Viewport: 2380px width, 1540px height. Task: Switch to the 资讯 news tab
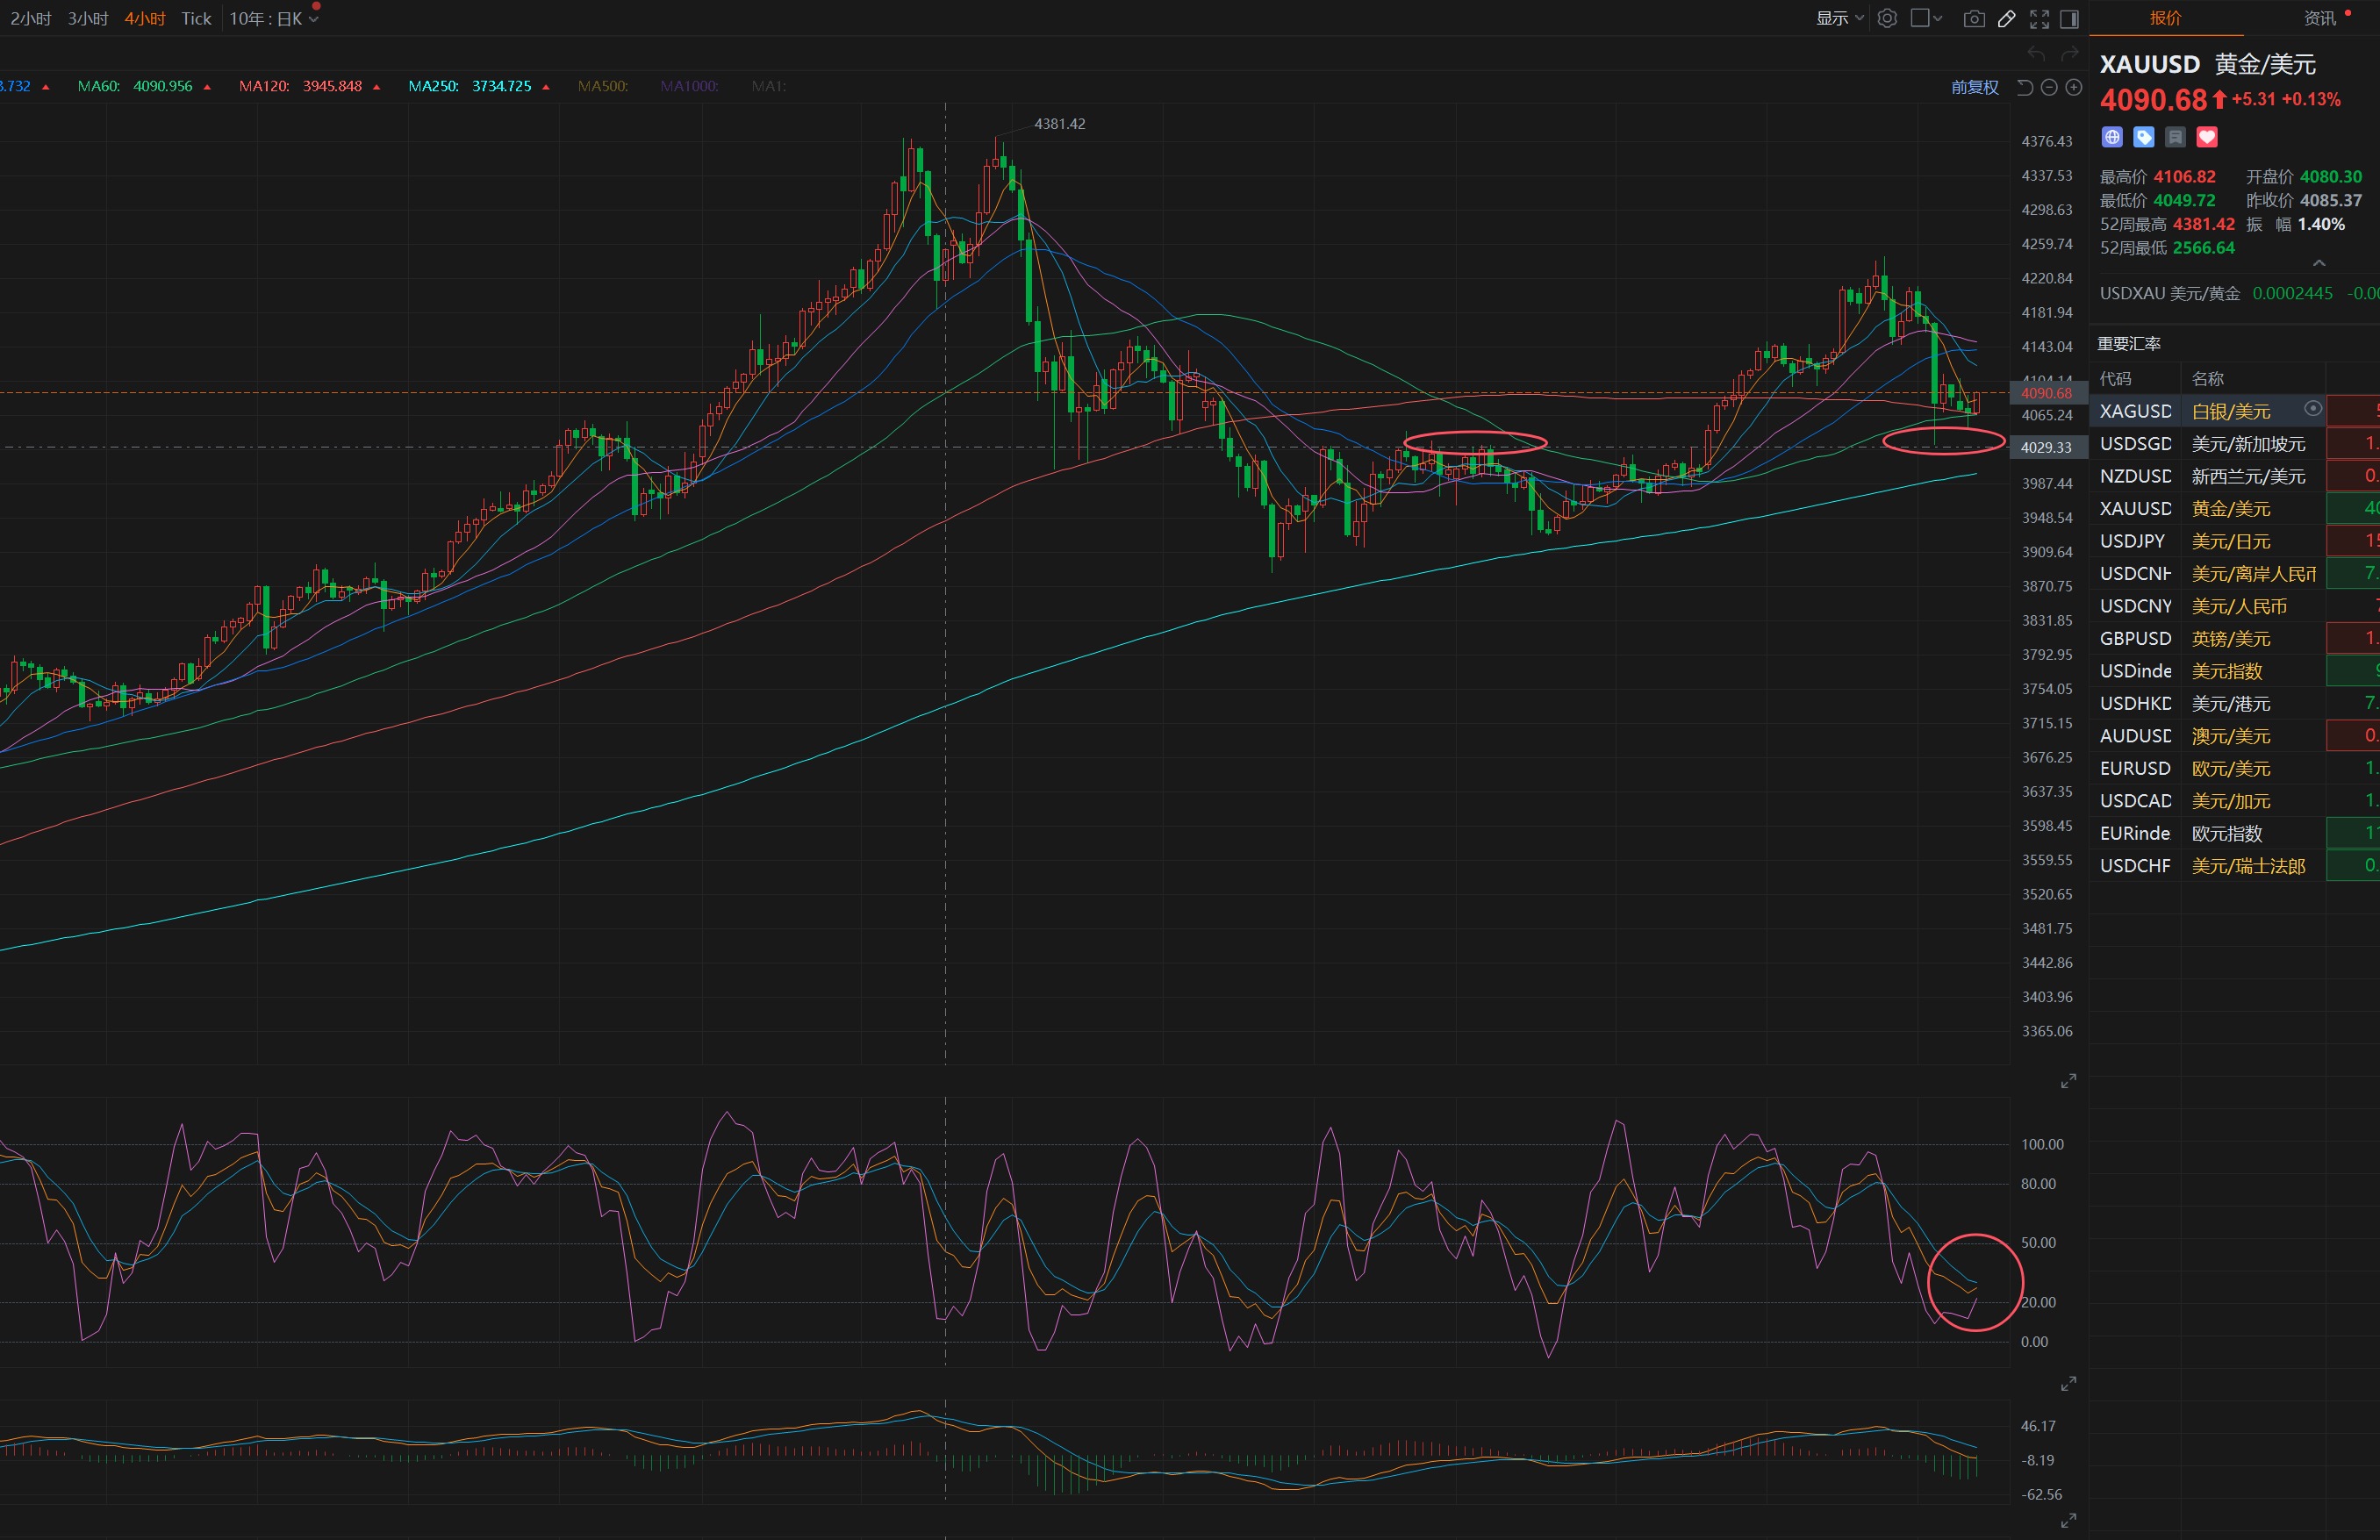tap(2320, 18)
